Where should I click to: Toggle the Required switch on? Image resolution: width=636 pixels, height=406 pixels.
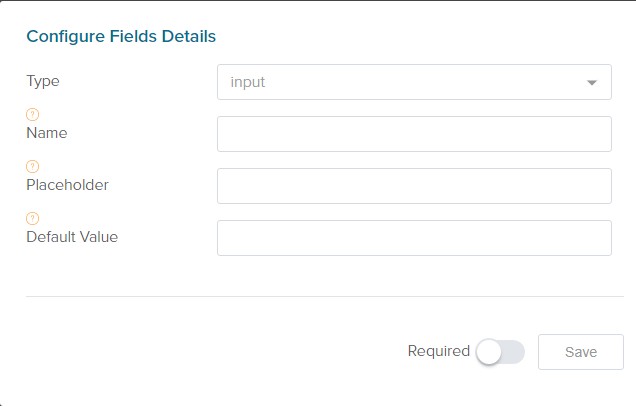pos(500,352)
